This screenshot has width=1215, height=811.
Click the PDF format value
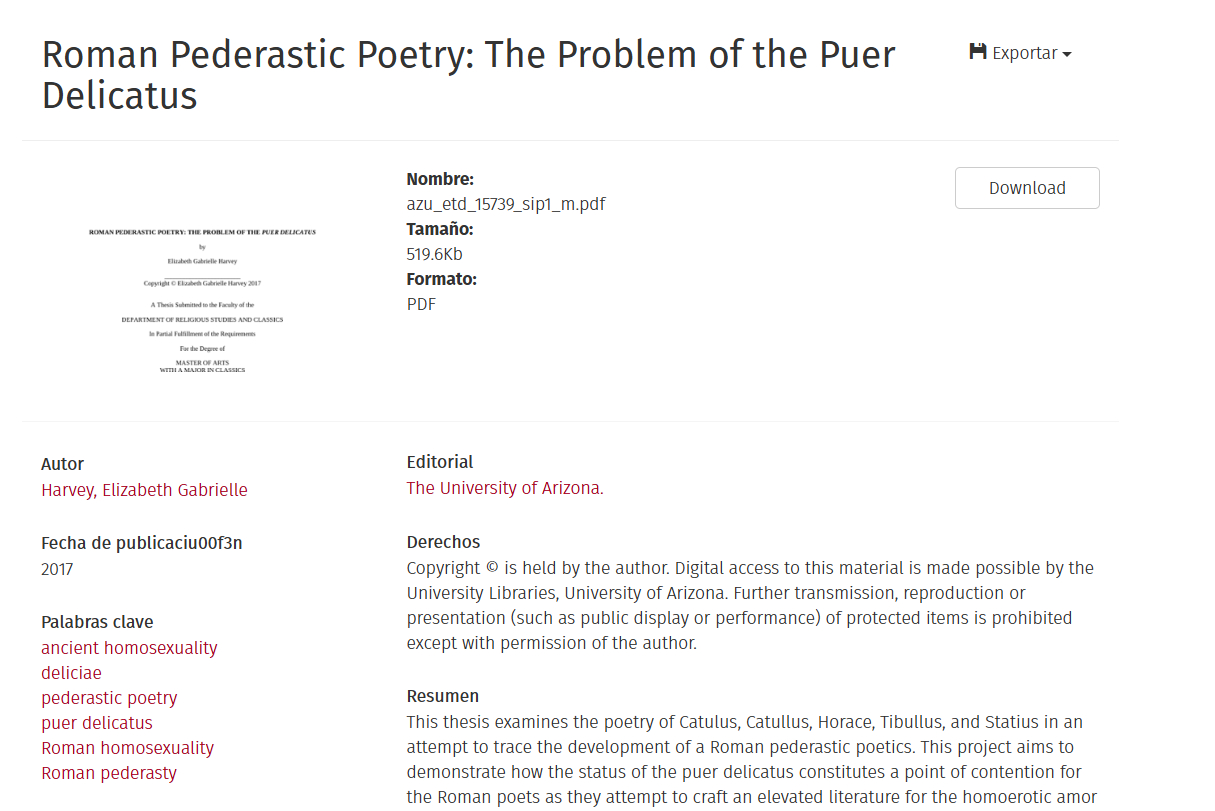[x=421, y=304]
